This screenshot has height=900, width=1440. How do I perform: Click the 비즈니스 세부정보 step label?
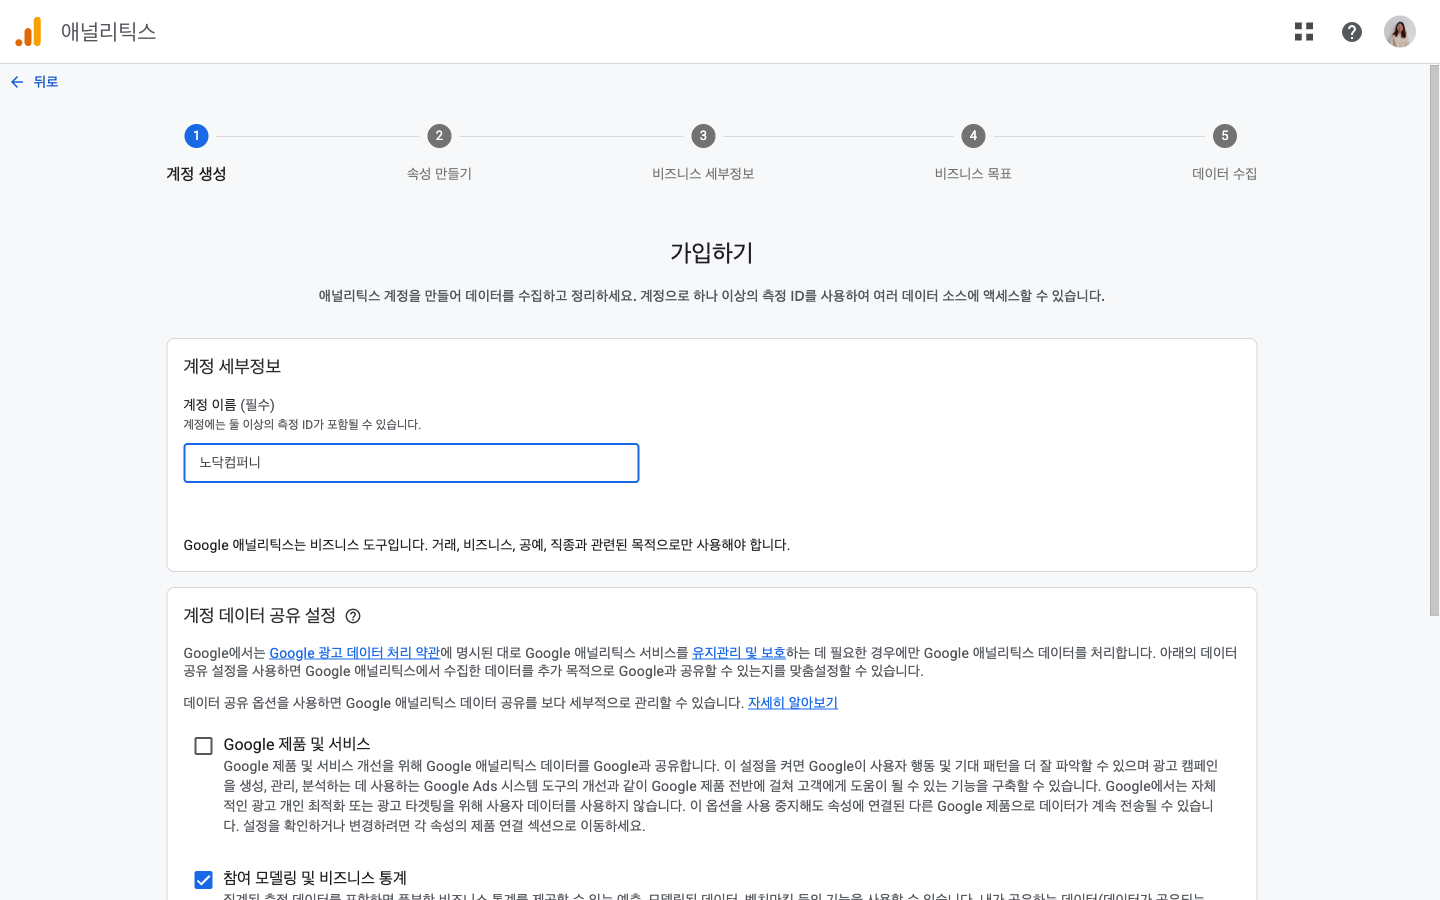click(x=703, y=174)
